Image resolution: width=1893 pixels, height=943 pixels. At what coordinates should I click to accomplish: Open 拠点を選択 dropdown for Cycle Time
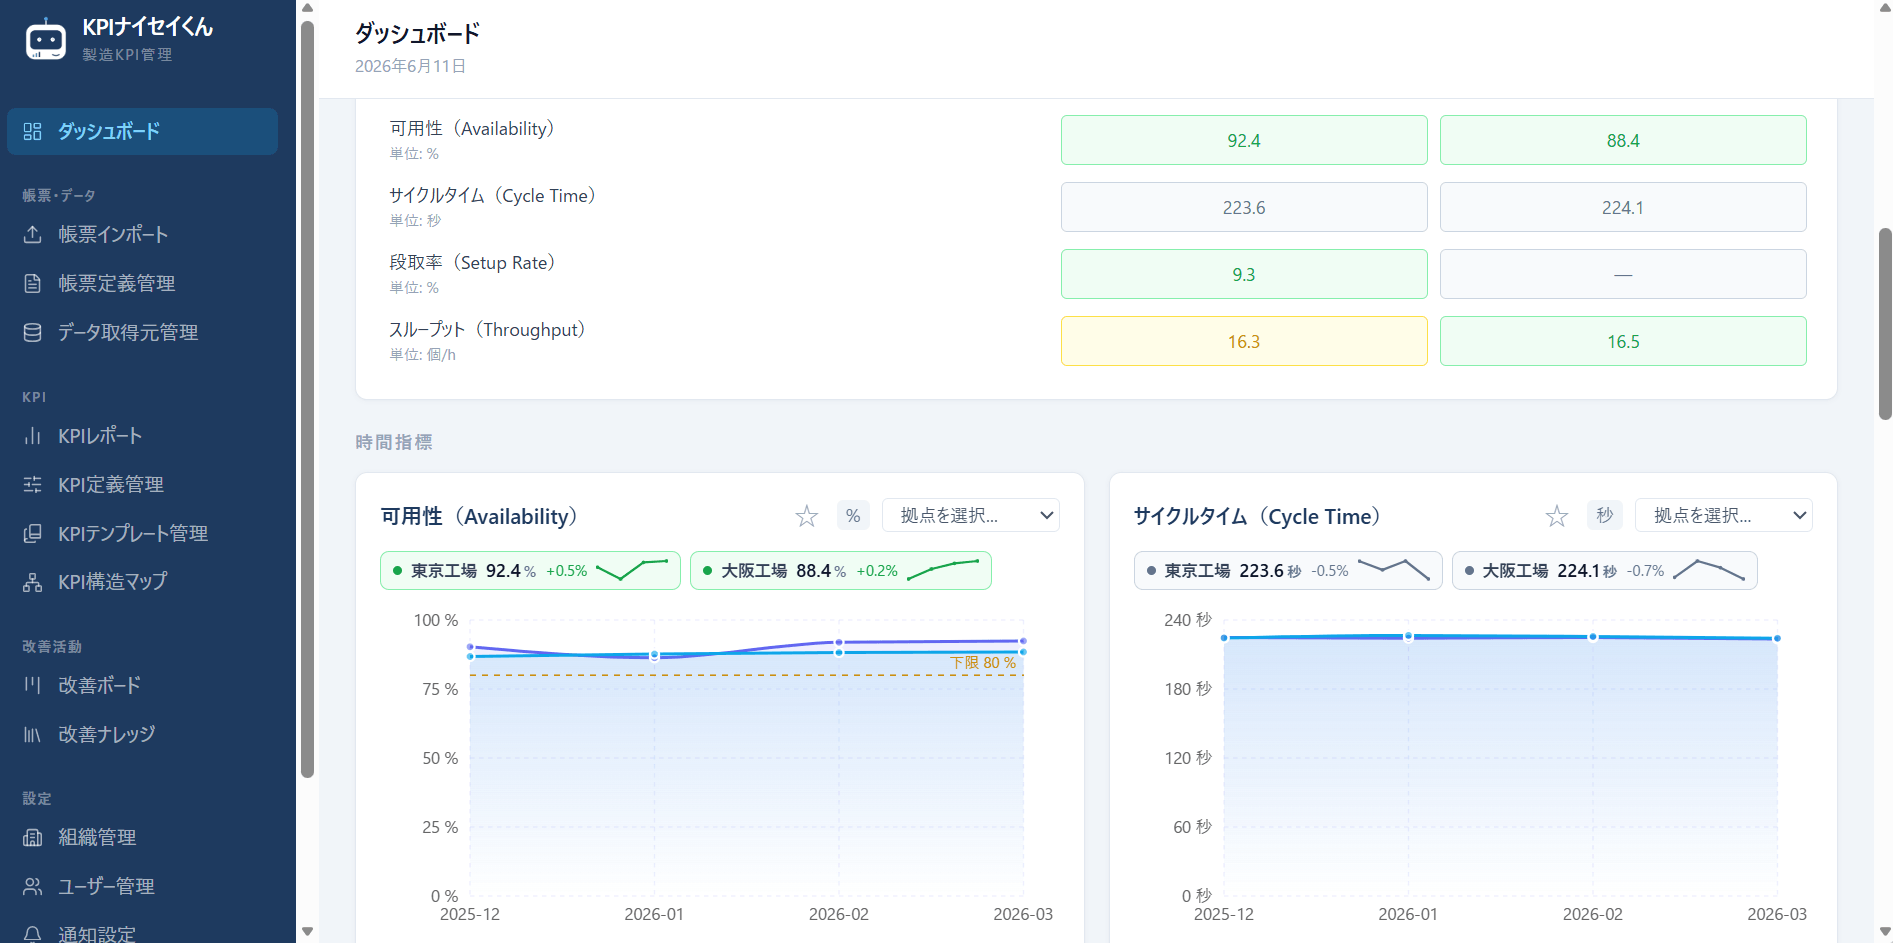1723,515
